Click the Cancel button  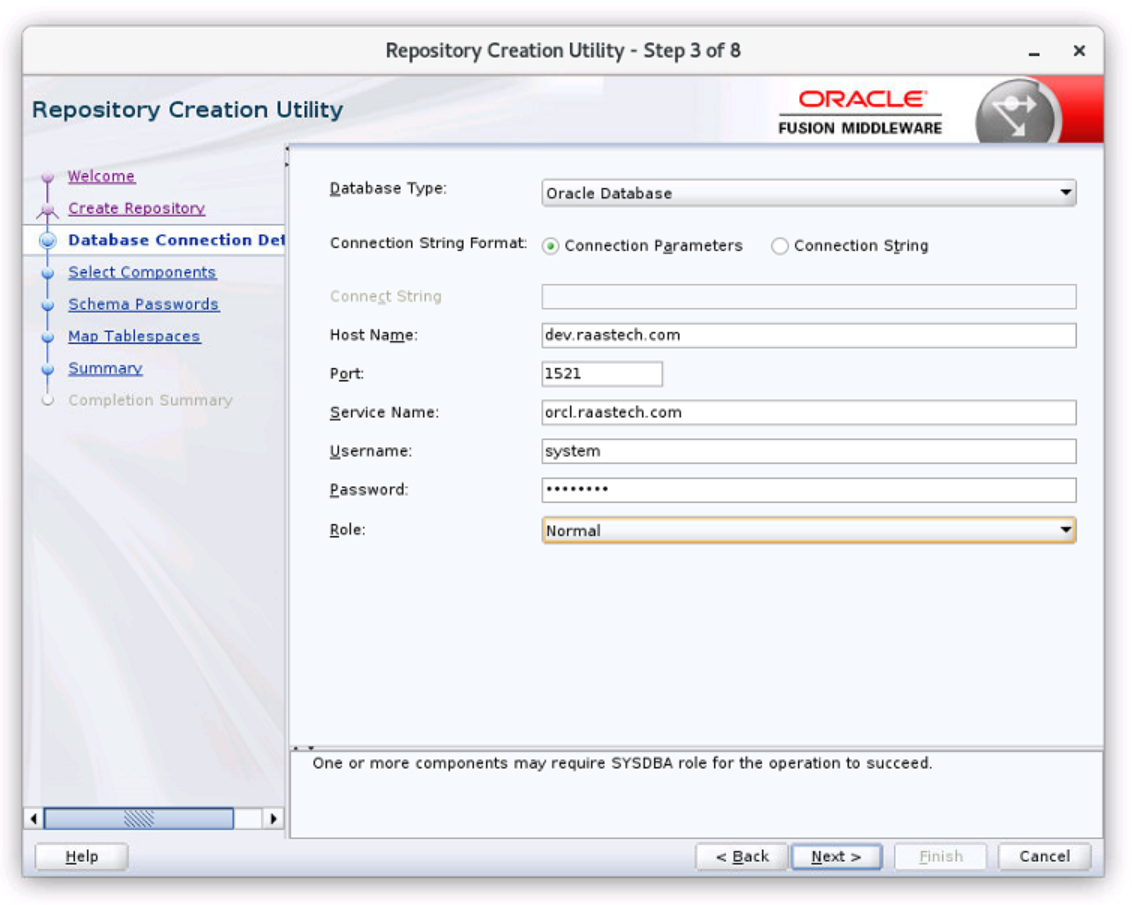point(1044,856)
